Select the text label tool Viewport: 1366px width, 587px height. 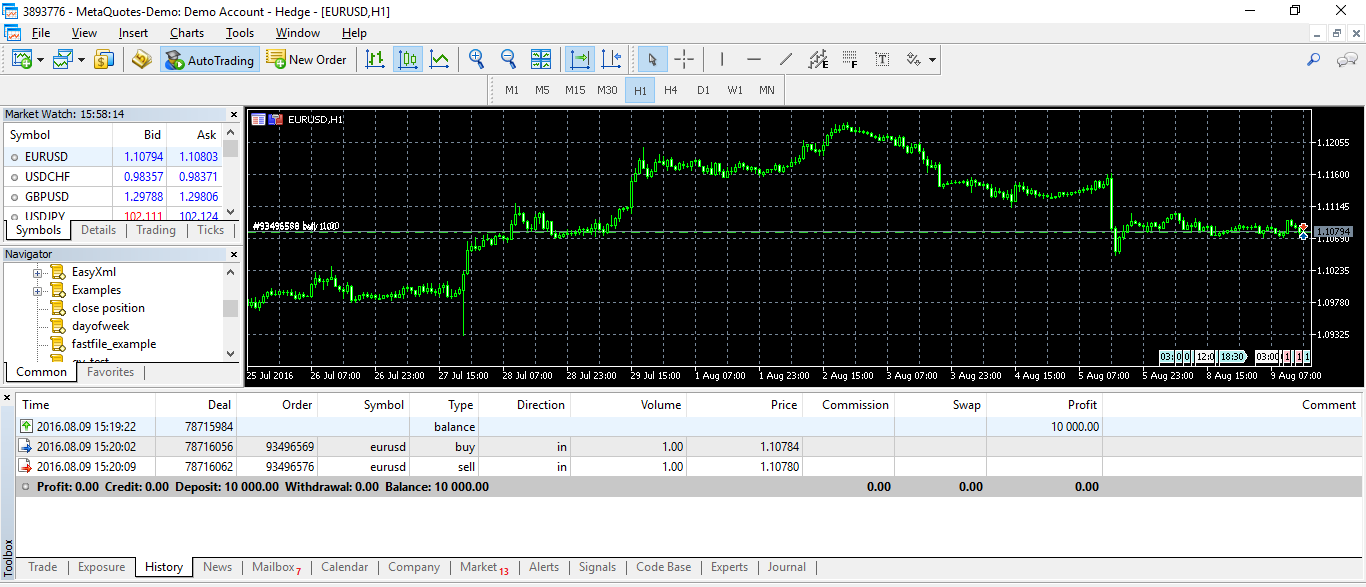(882, 60)
